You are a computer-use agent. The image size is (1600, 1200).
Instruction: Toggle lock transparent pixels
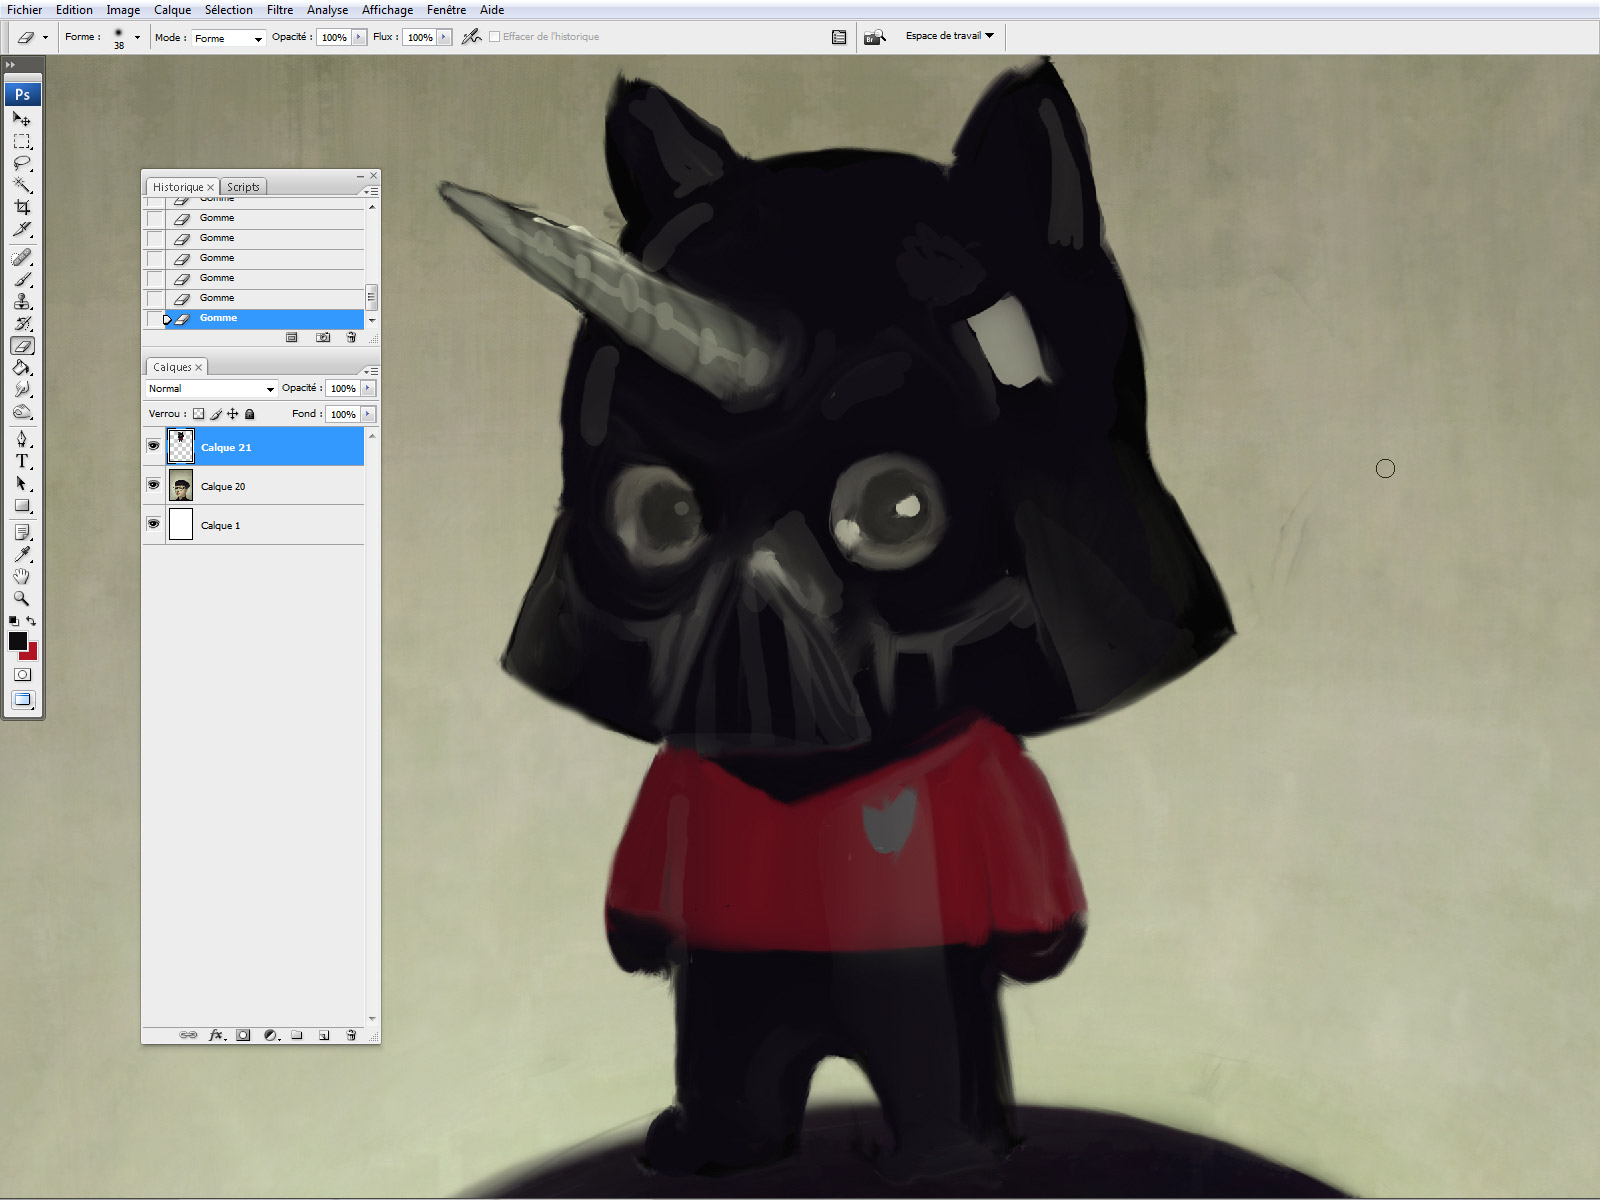198,414
